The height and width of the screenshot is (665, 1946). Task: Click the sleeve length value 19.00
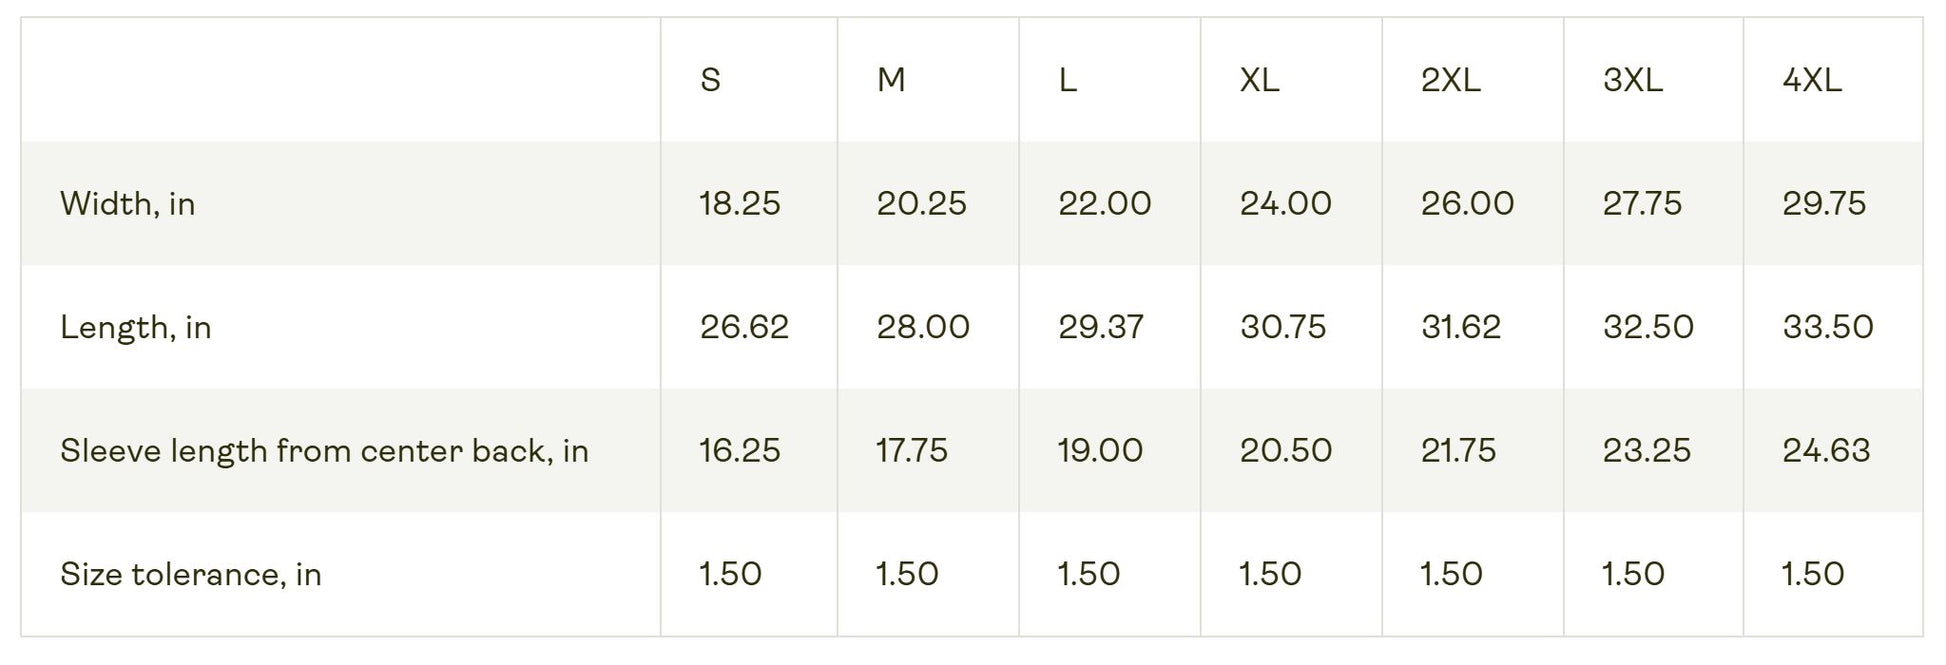point(1100,451)
